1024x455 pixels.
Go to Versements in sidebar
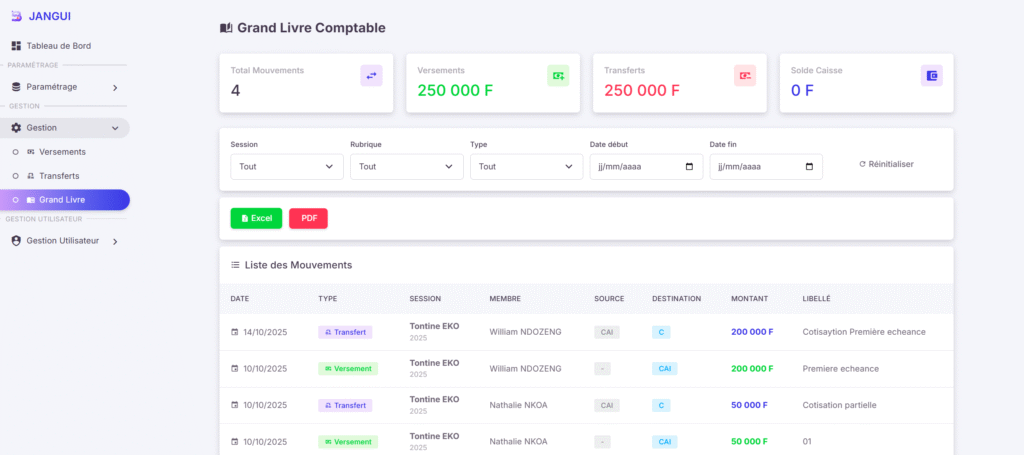61,152
